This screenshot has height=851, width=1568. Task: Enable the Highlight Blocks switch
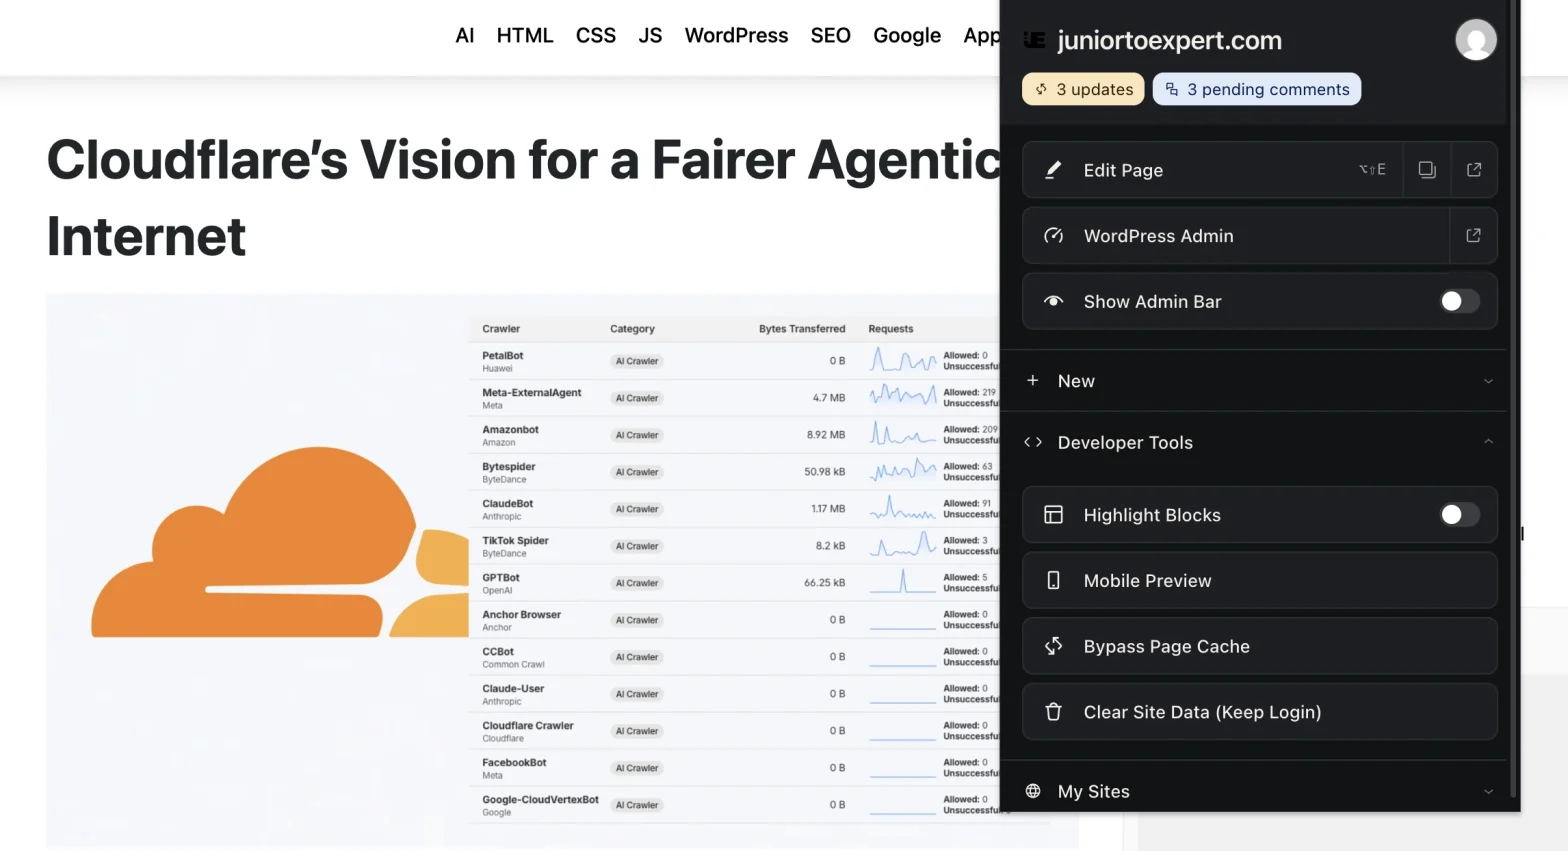point(1459,515)
